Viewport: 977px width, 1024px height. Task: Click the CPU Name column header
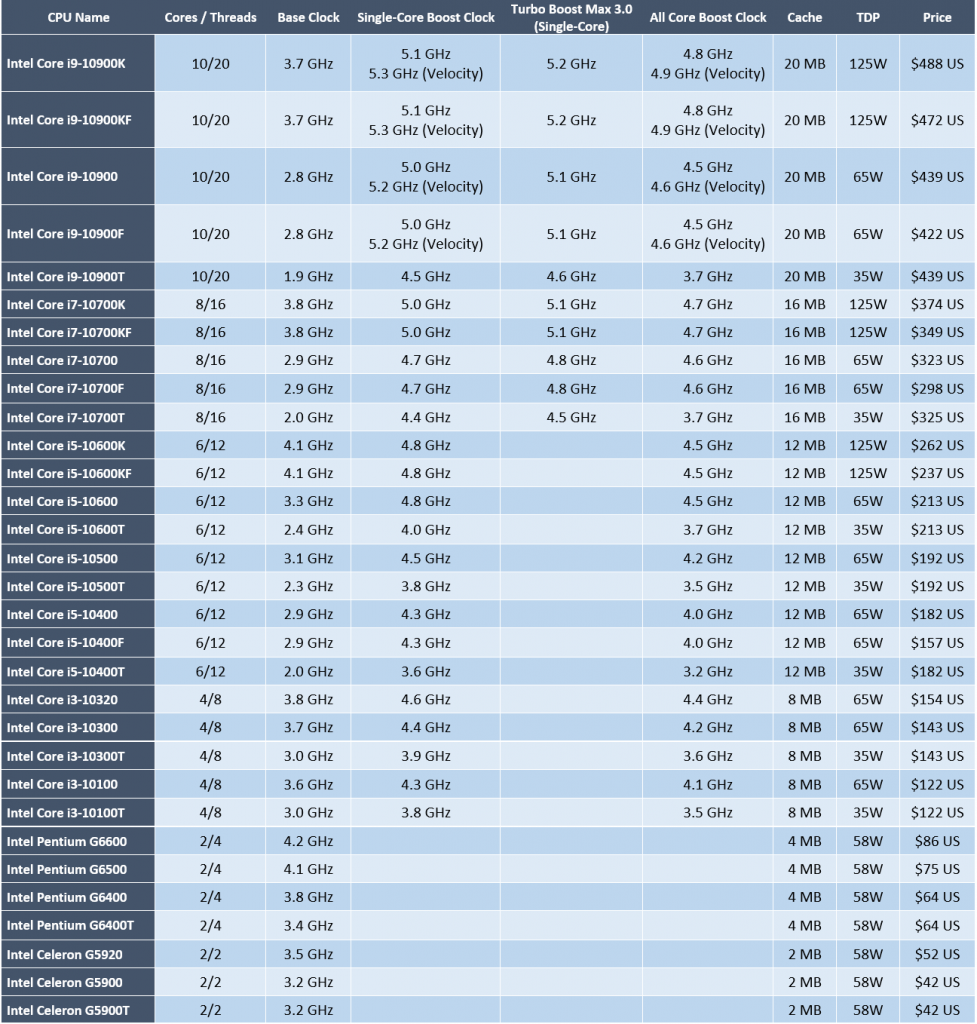78,18
